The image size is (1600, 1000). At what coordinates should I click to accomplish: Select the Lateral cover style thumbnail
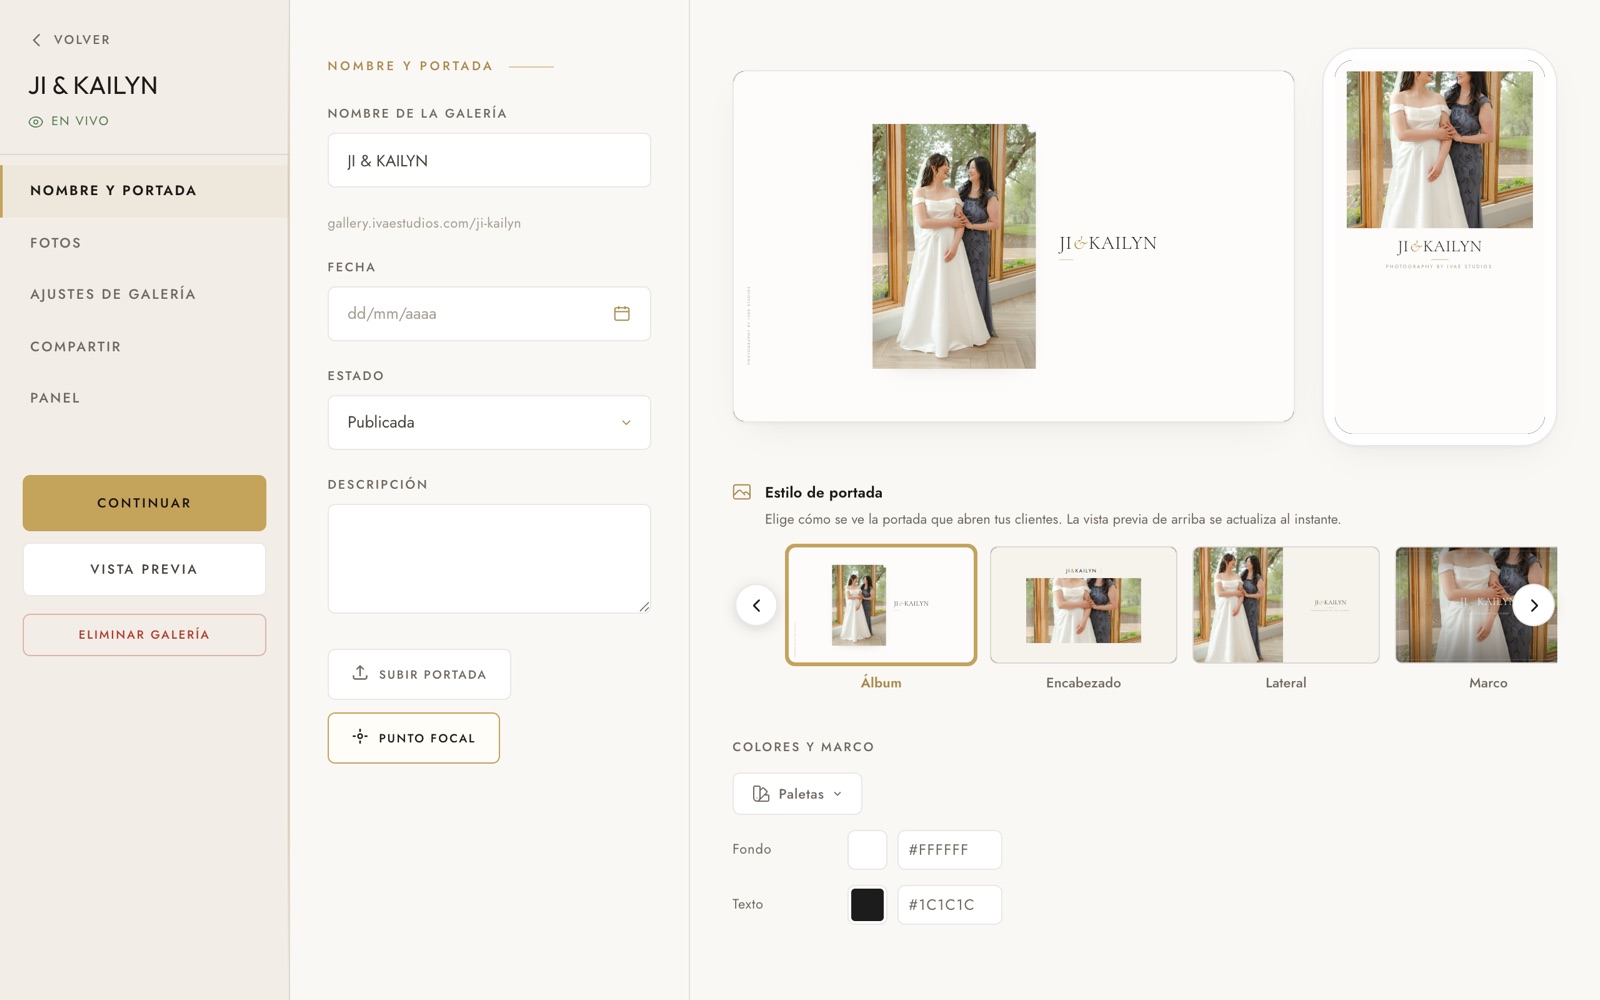(x=1286, y=605)
